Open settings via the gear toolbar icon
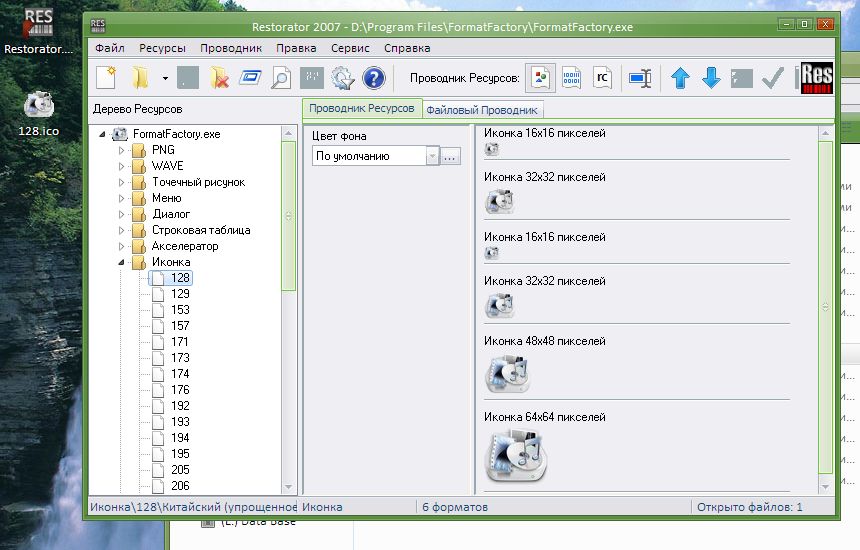Screen dimensions: 860x550 click(342, 78)
